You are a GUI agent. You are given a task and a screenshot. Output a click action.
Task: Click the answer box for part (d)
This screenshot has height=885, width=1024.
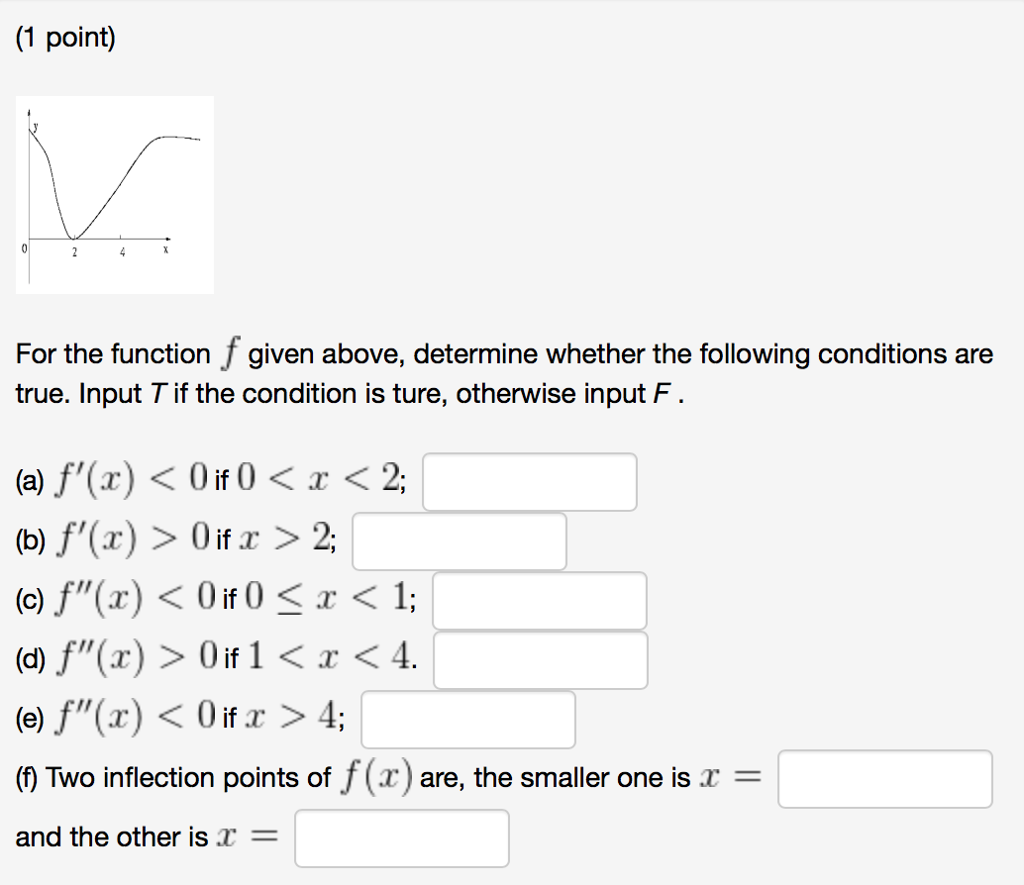[x=538, y=659]
